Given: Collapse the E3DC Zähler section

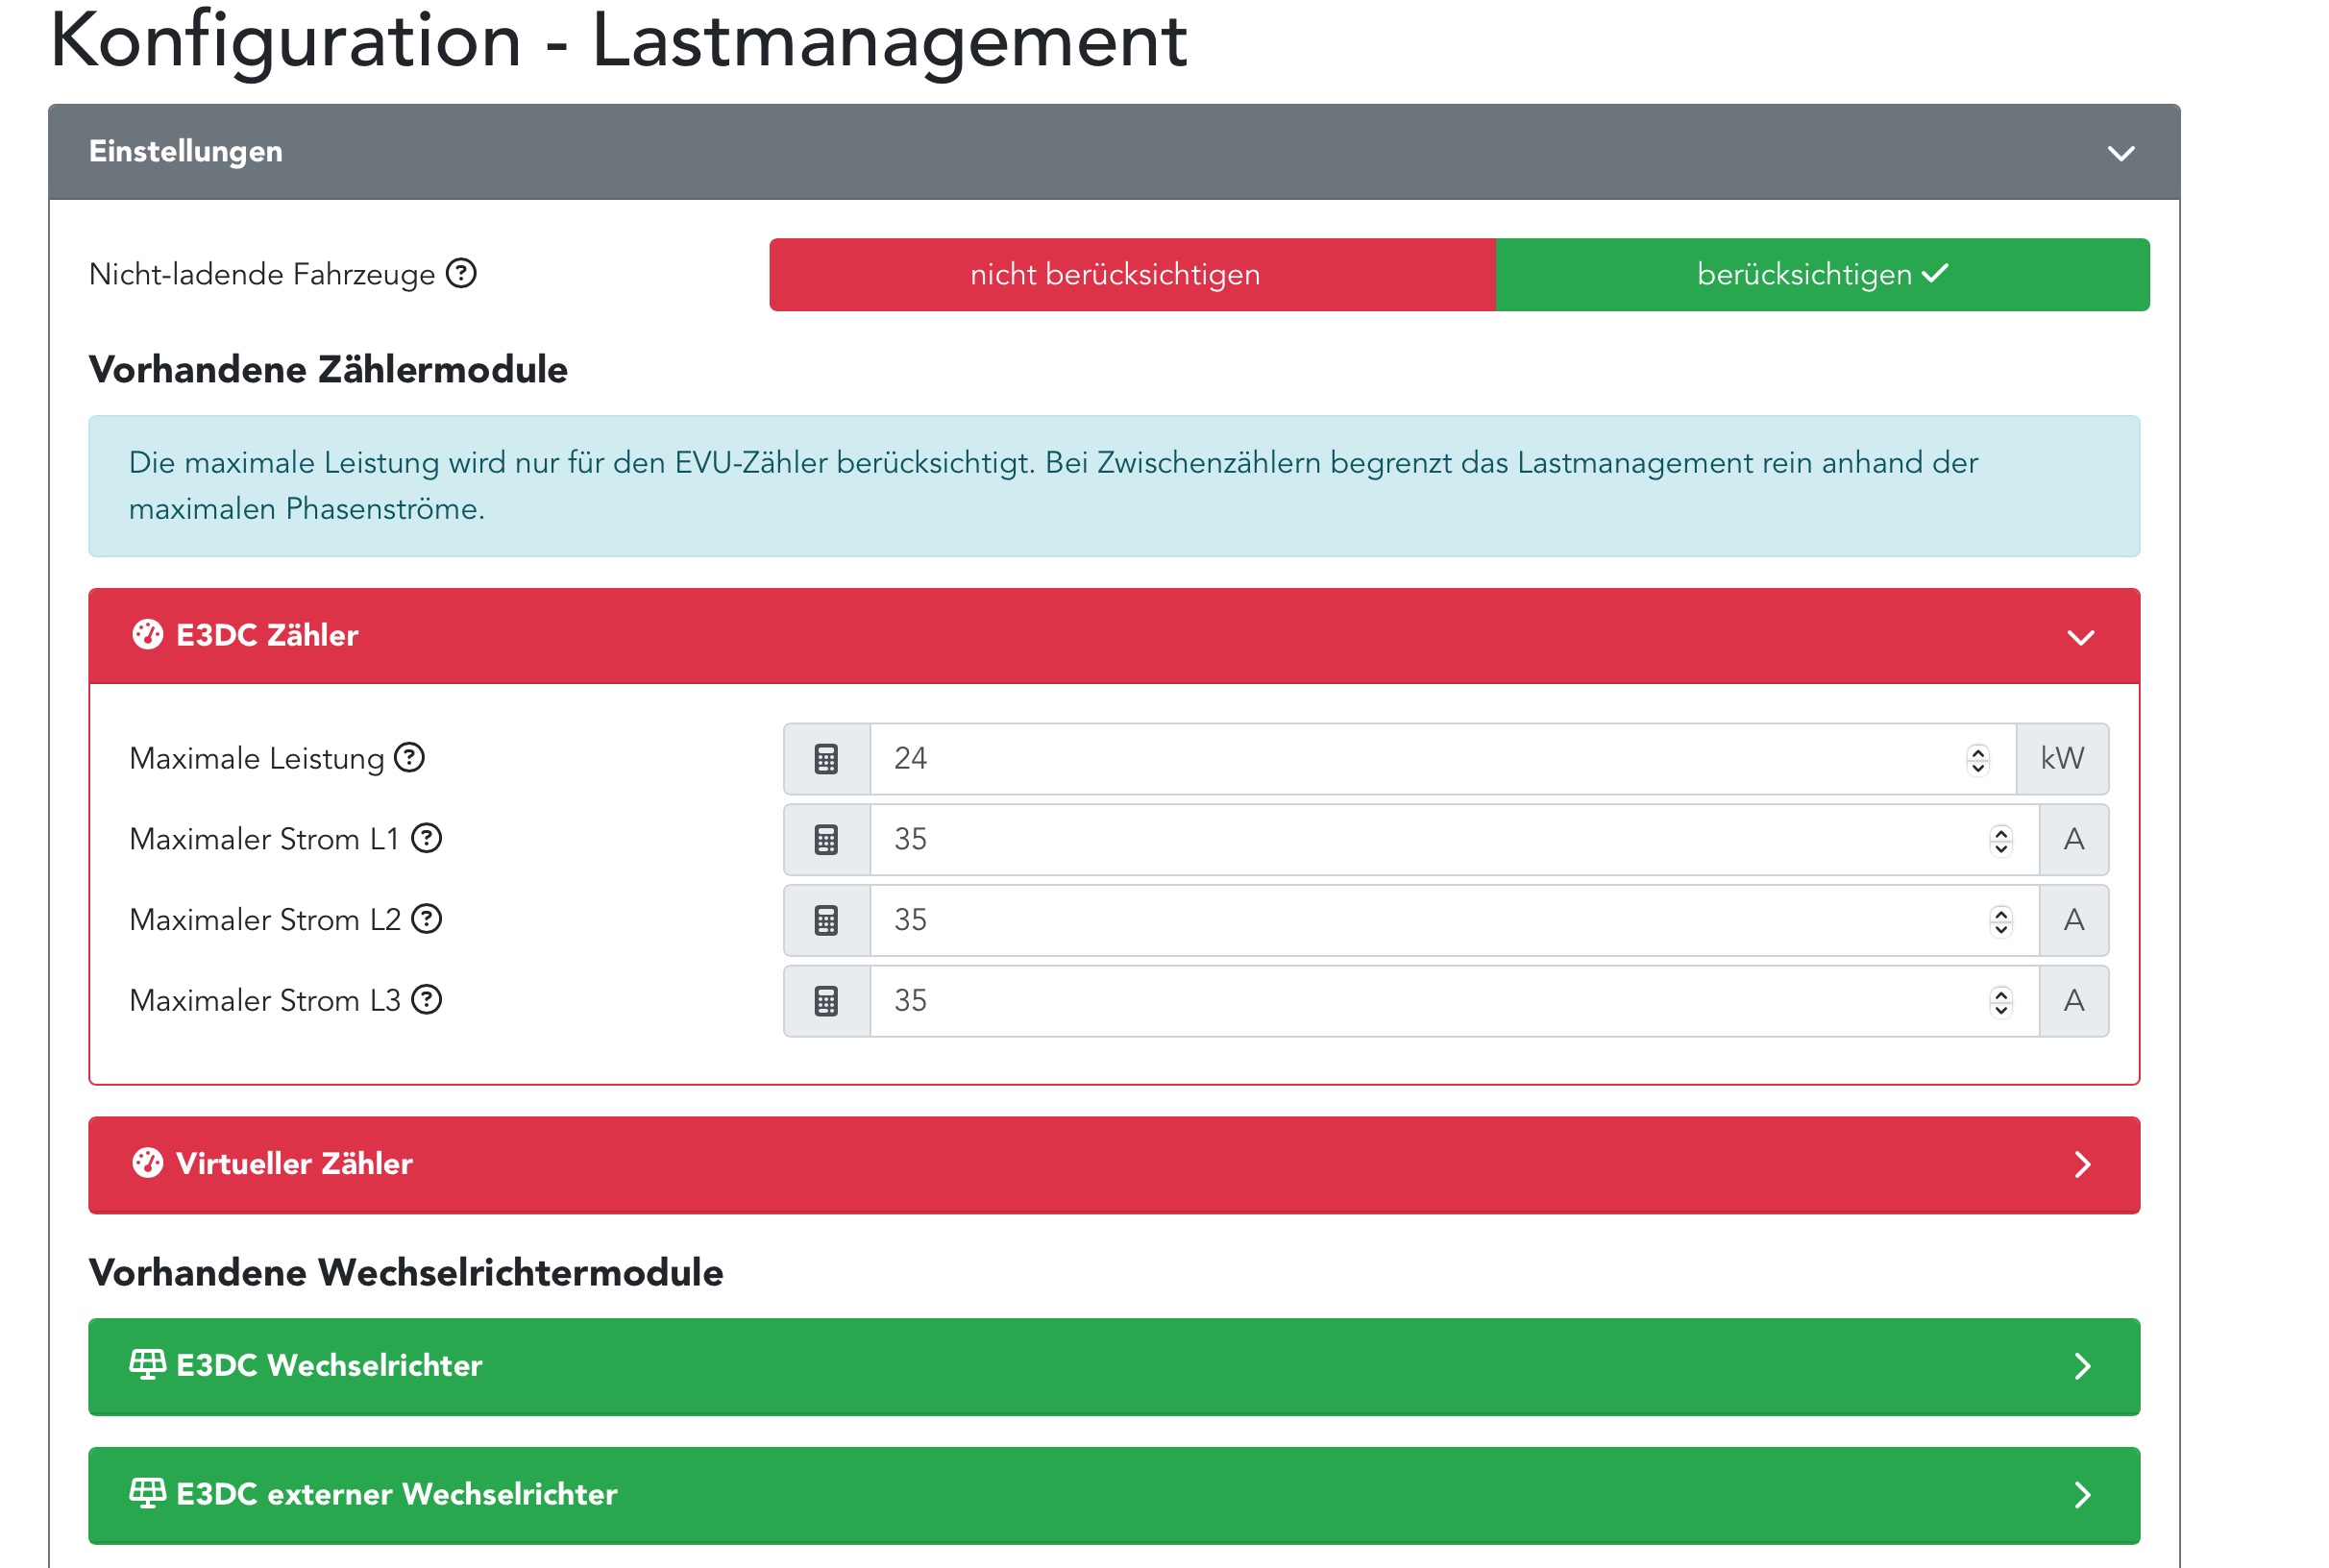Looking at the screenshot, I should (x=2080, y=637).
